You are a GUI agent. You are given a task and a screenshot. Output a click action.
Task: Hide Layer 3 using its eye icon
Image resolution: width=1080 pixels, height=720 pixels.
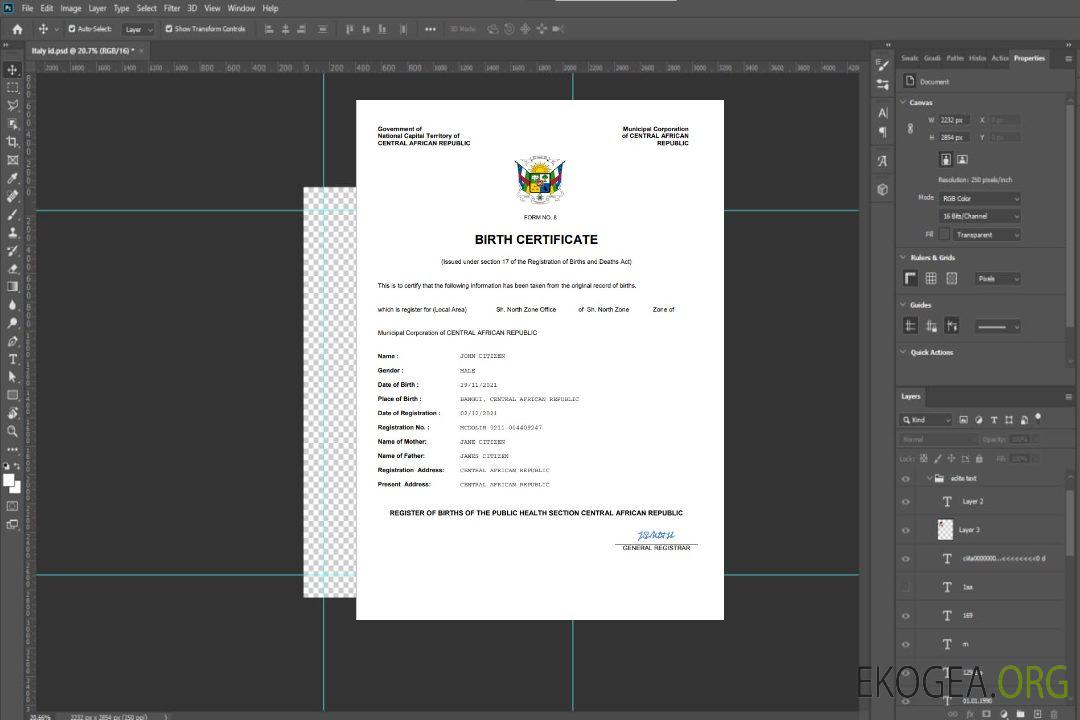[x=906, y=530]
